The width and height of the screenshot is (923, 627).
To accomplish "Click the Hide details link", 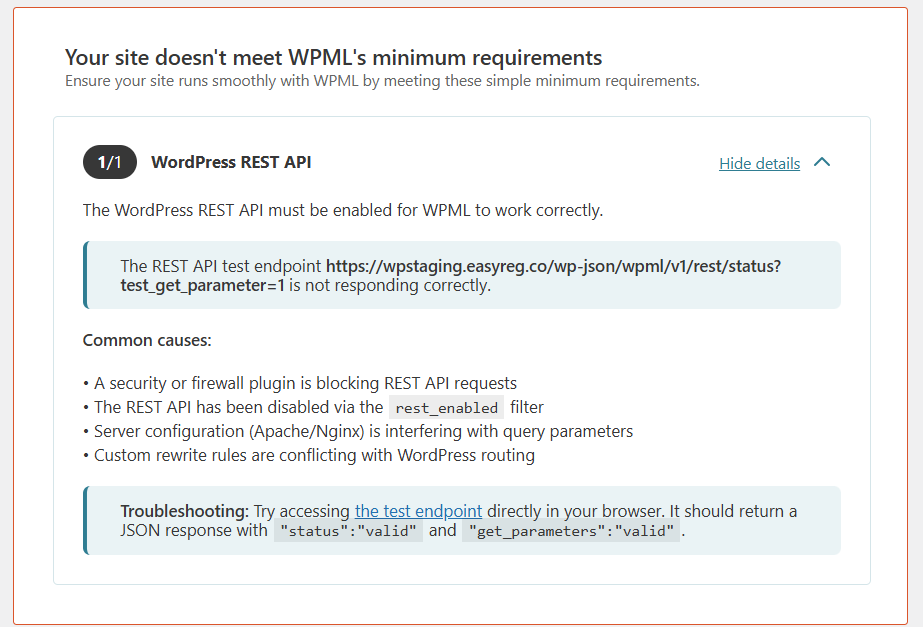I will [x=759, y=163].
